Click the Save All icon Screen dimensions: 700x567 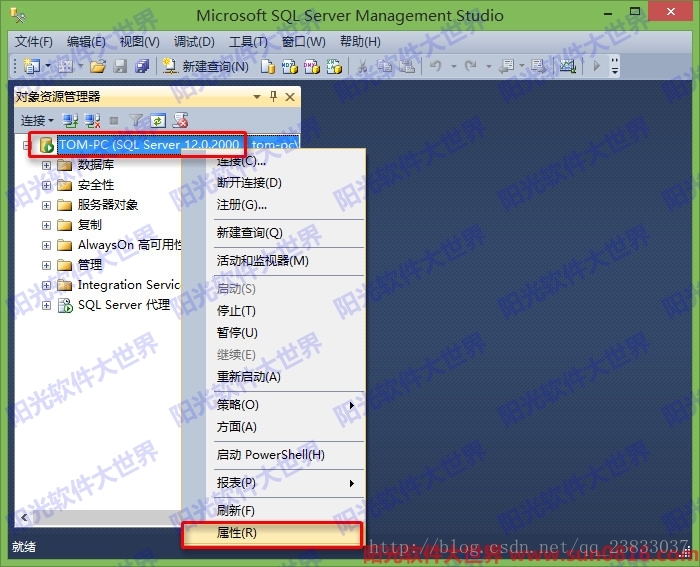point(142,67)
